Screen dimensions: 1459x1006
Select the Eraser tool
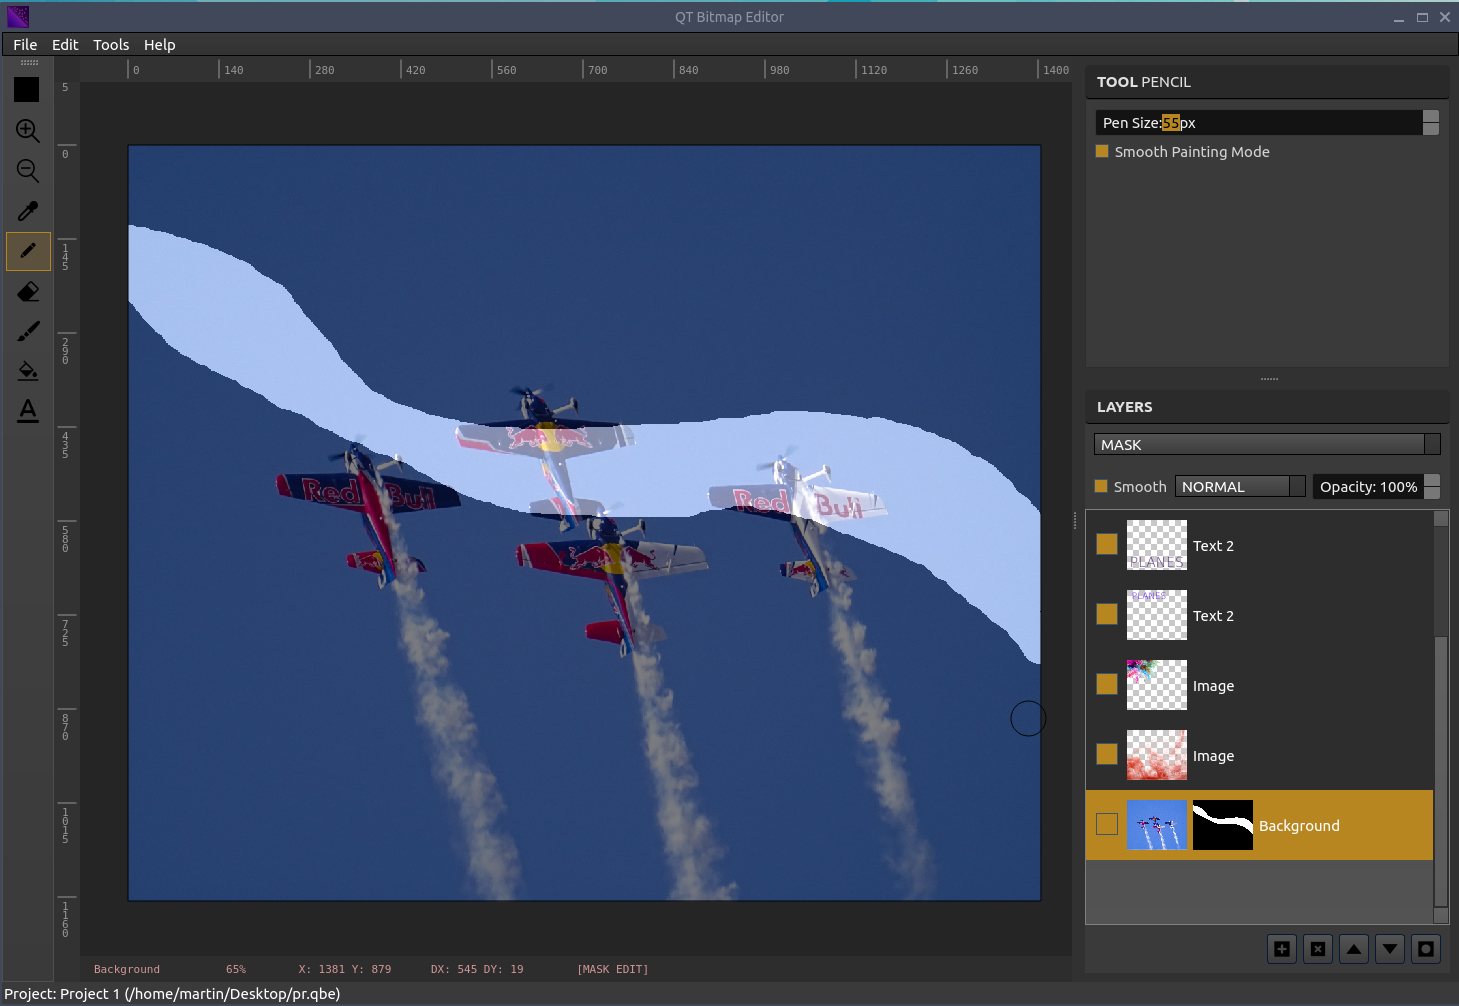[28, 291]
